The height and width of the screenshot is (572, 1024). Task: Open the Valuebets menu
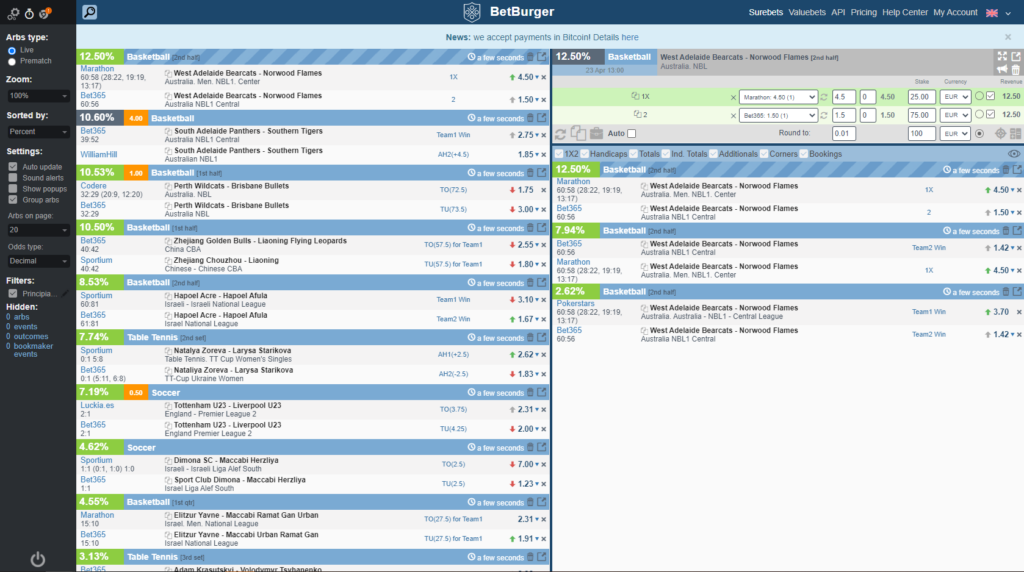[807, 12]
